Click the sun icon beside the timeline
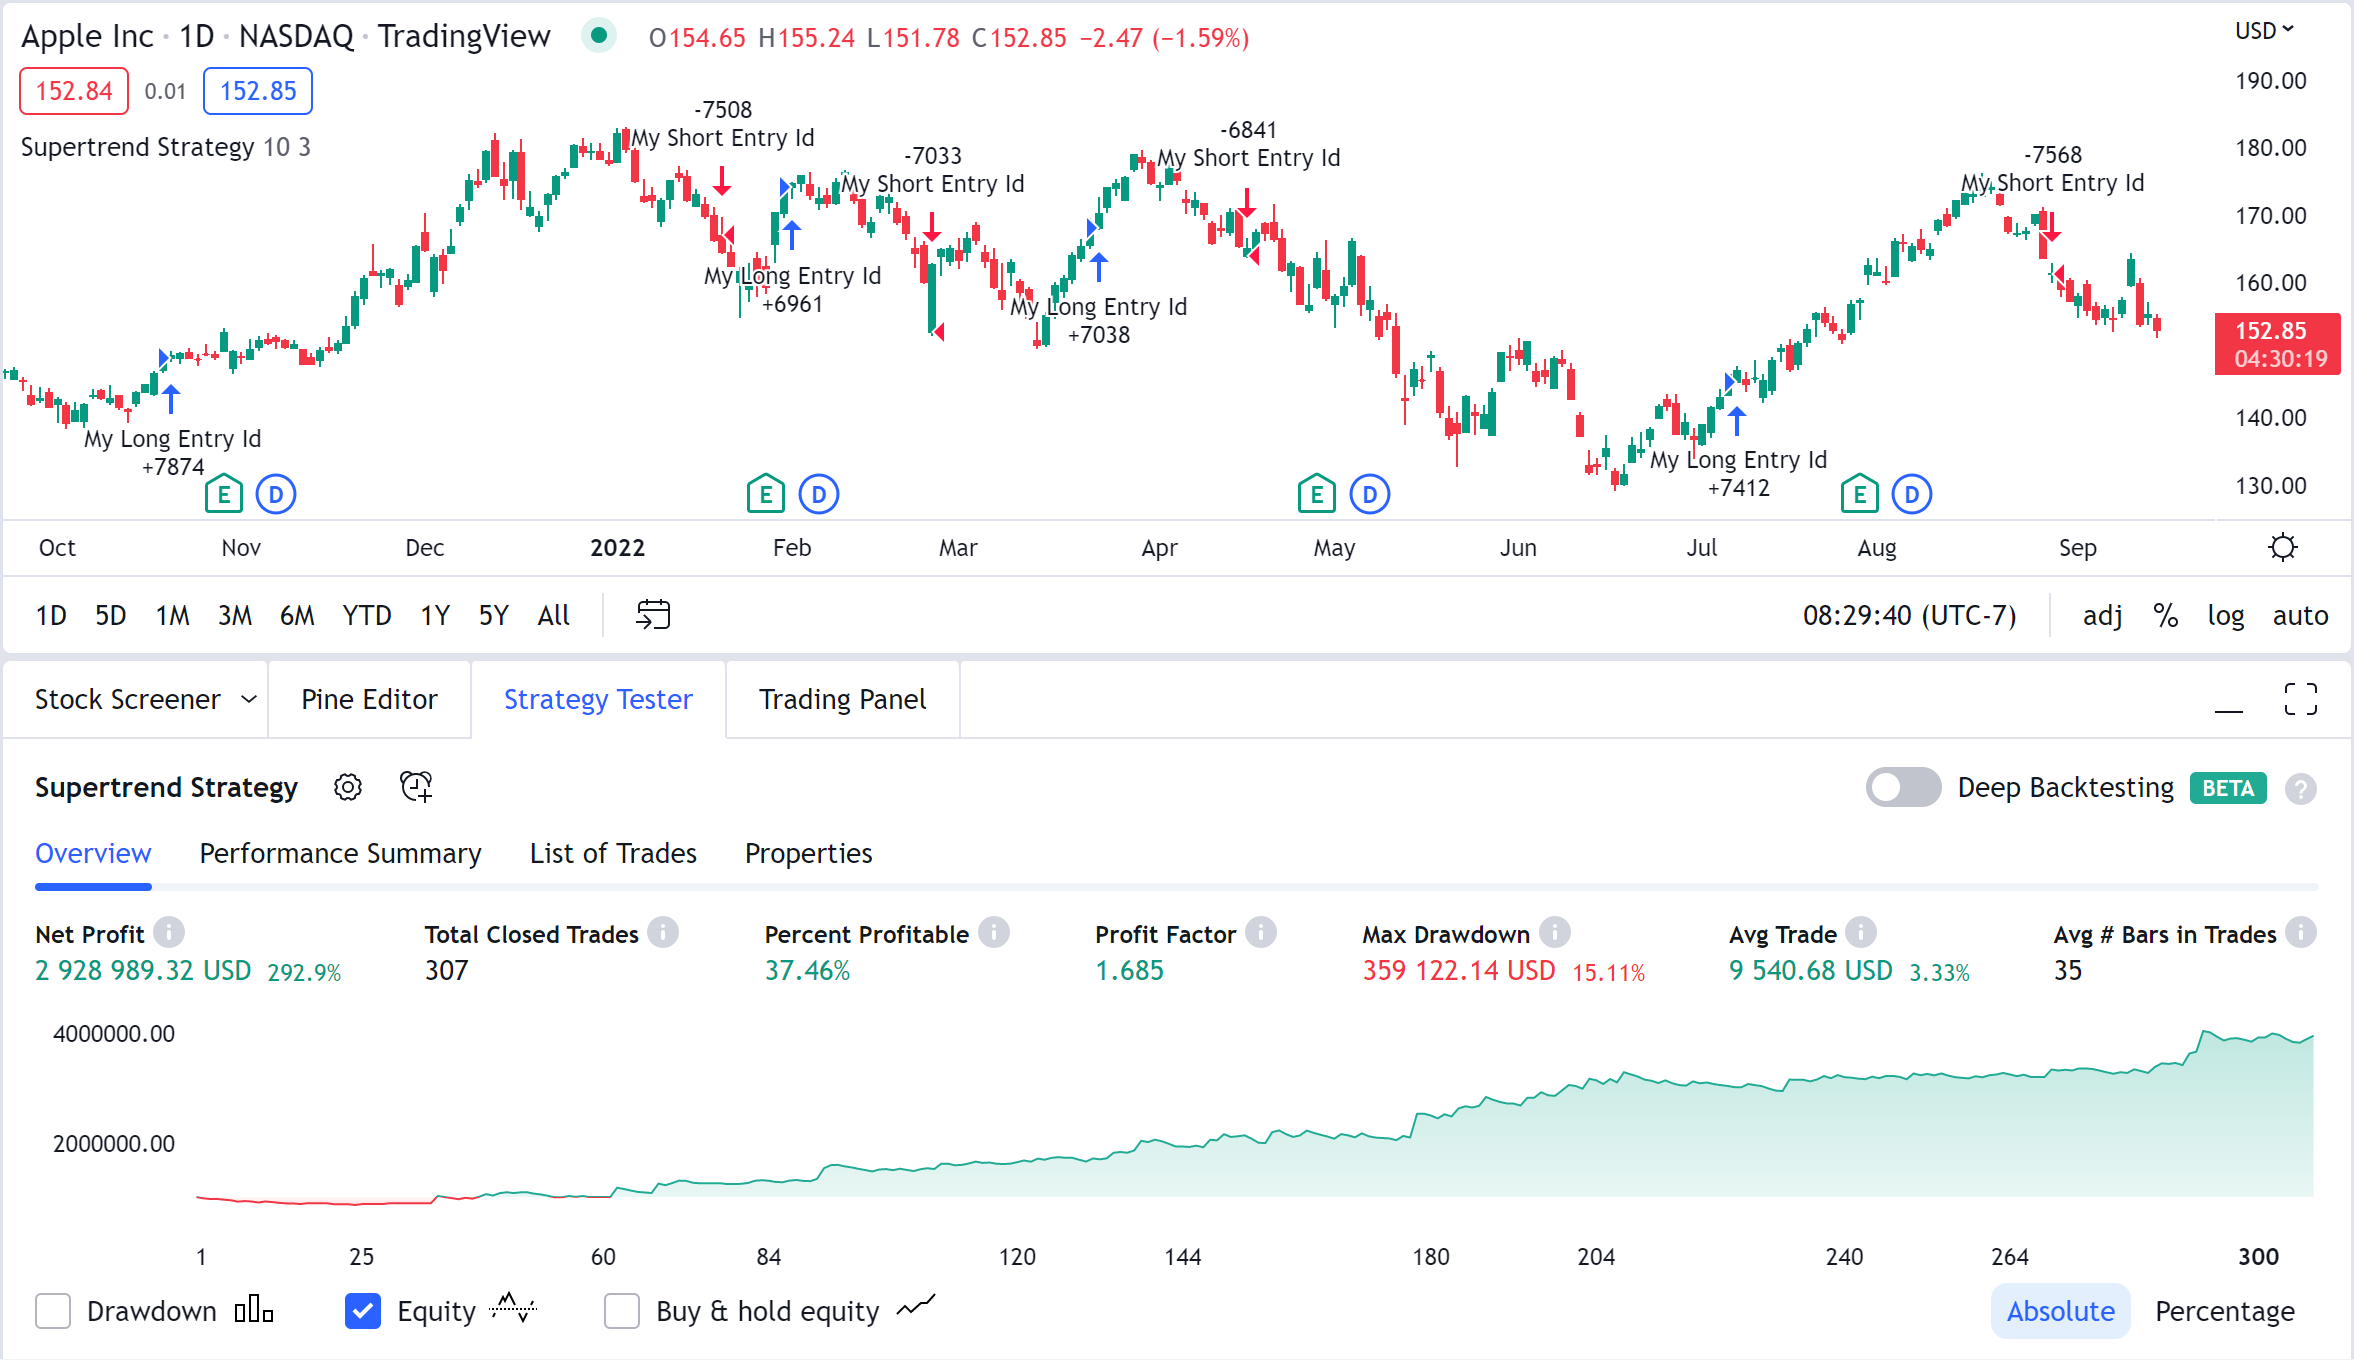Viewport: 2354px width, 1360px height. click(2282, 546)
